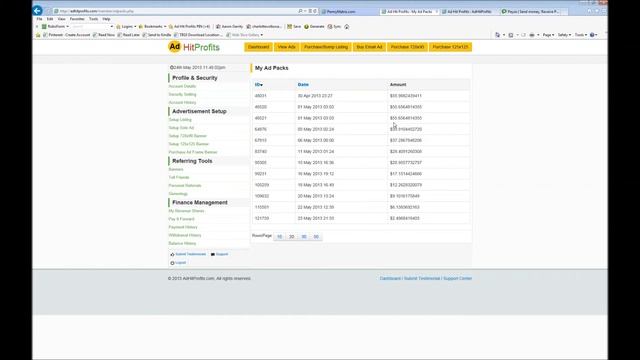Click the RoboForm Save button
The width and height of the screenshot is (640, 360).
point(294,27)
